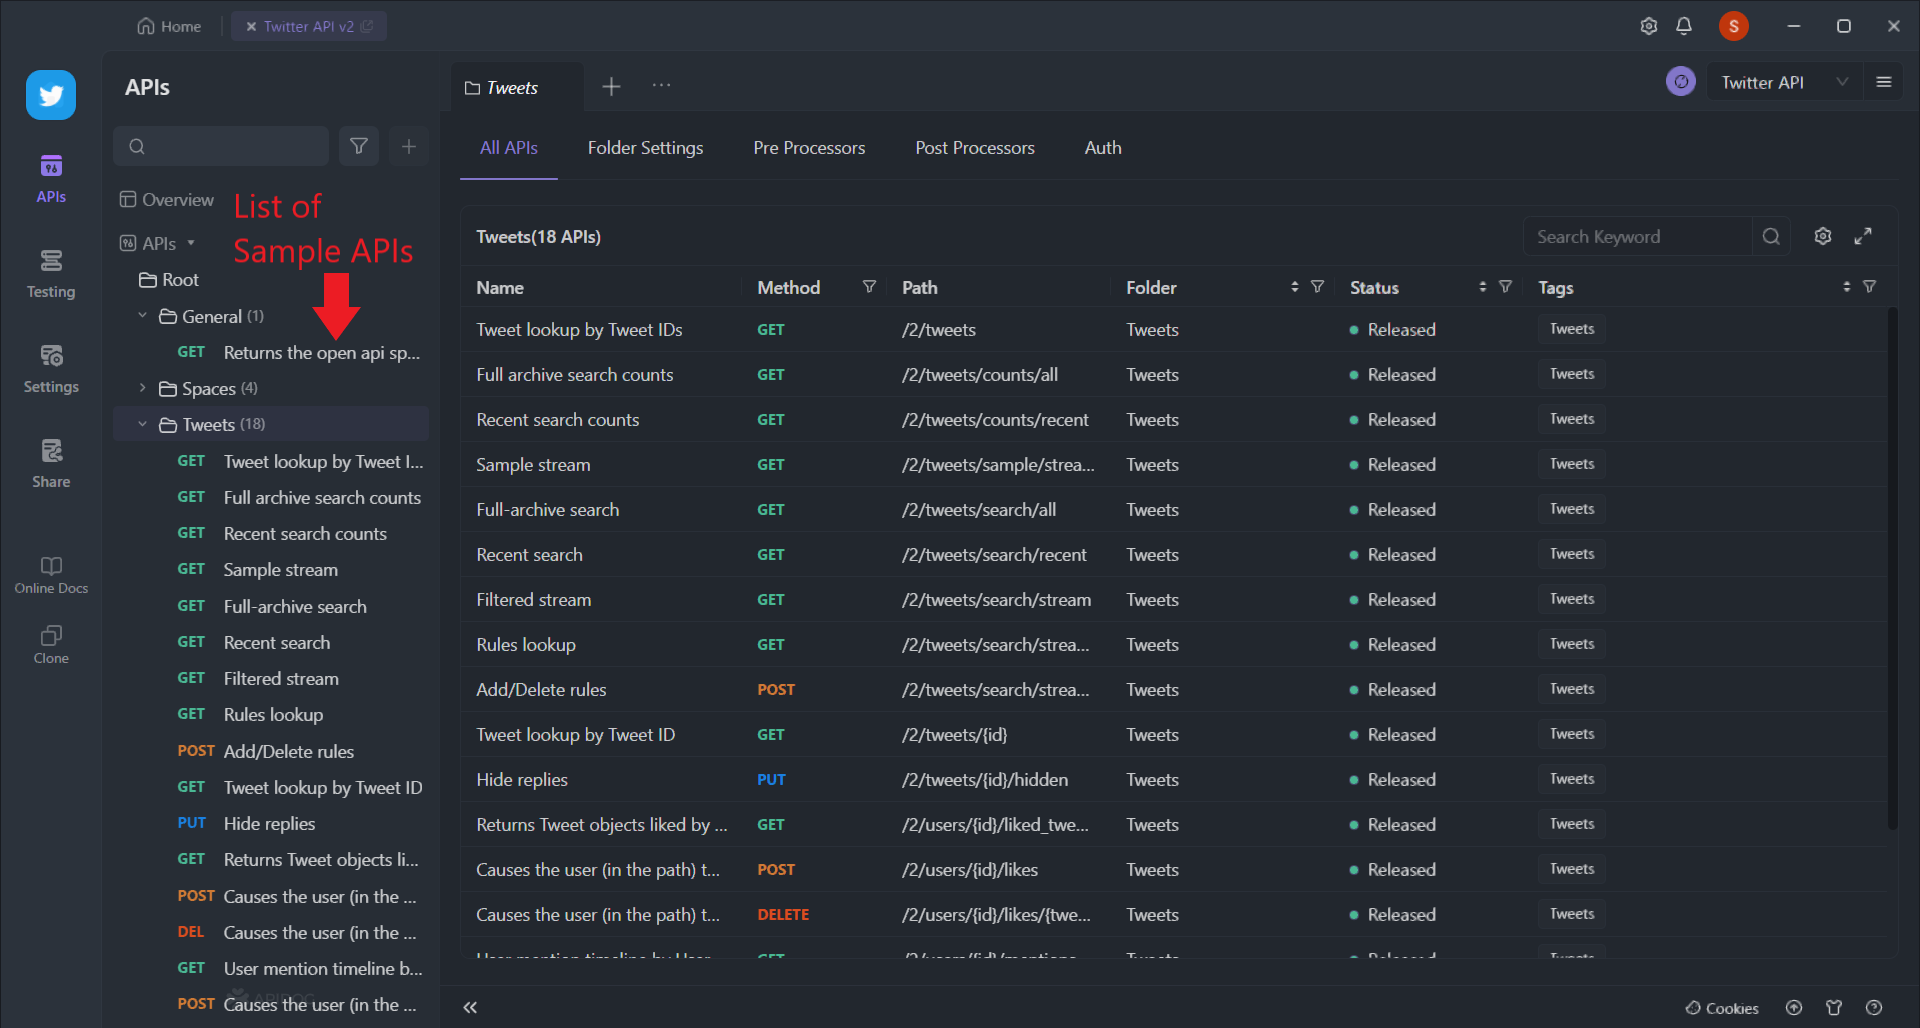Viewport: 1920px width, 1028px height.
Task: Open the help question icon in the status bar
Action: [1874, 1008]
